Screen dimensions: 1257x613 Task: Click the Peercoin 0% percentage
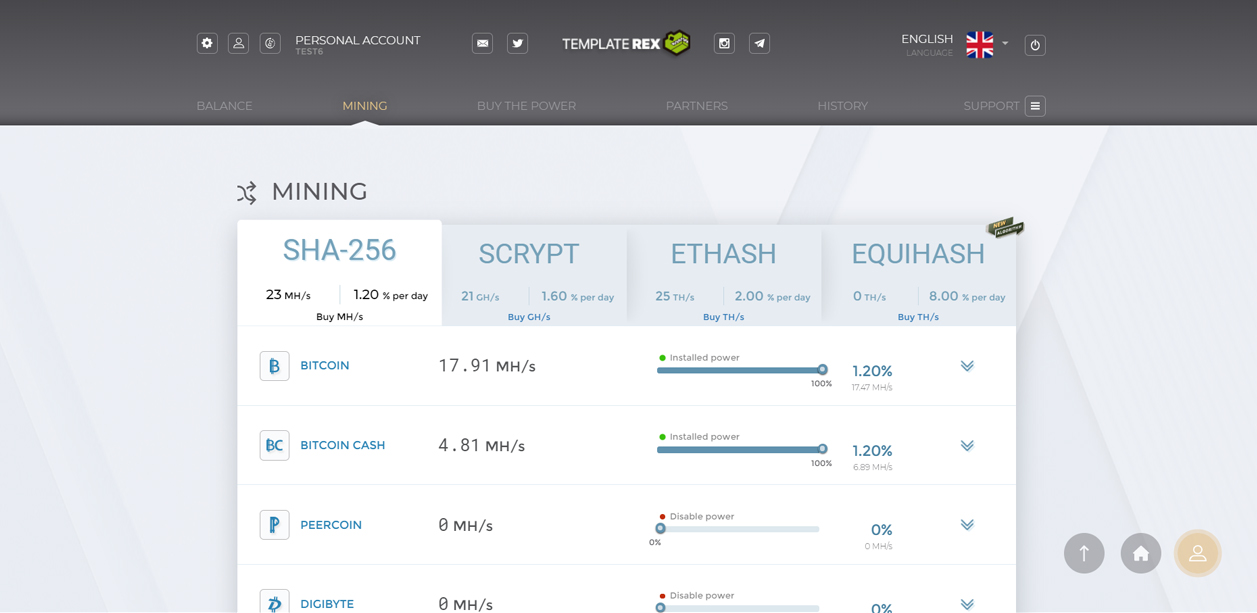click(x=881, y=530)
